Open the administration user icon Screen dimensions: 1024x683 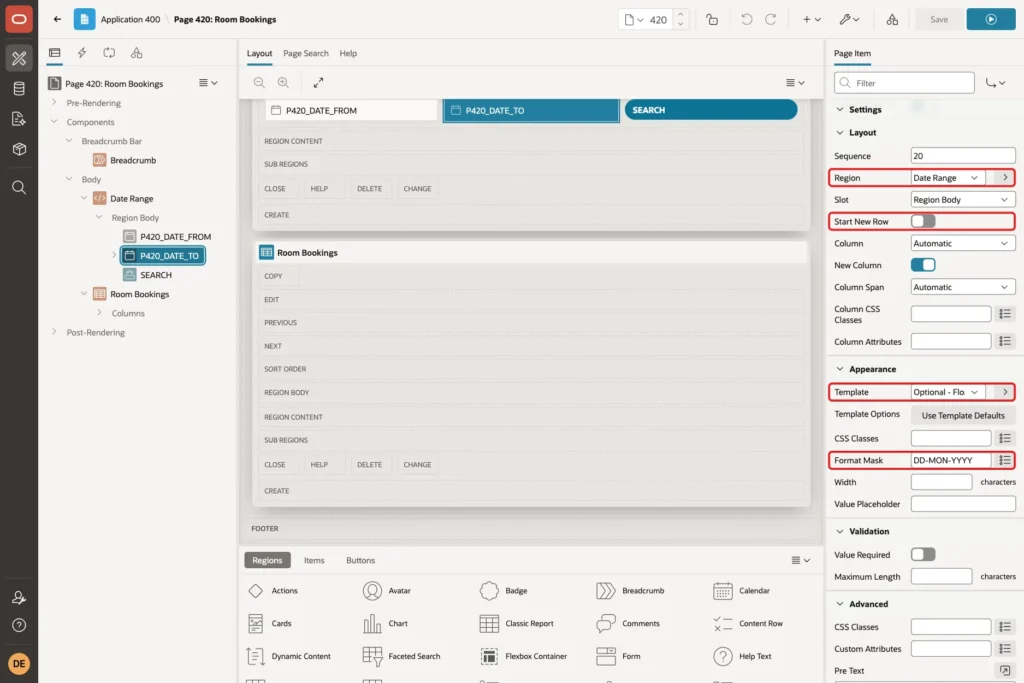(x=19, y=597)
